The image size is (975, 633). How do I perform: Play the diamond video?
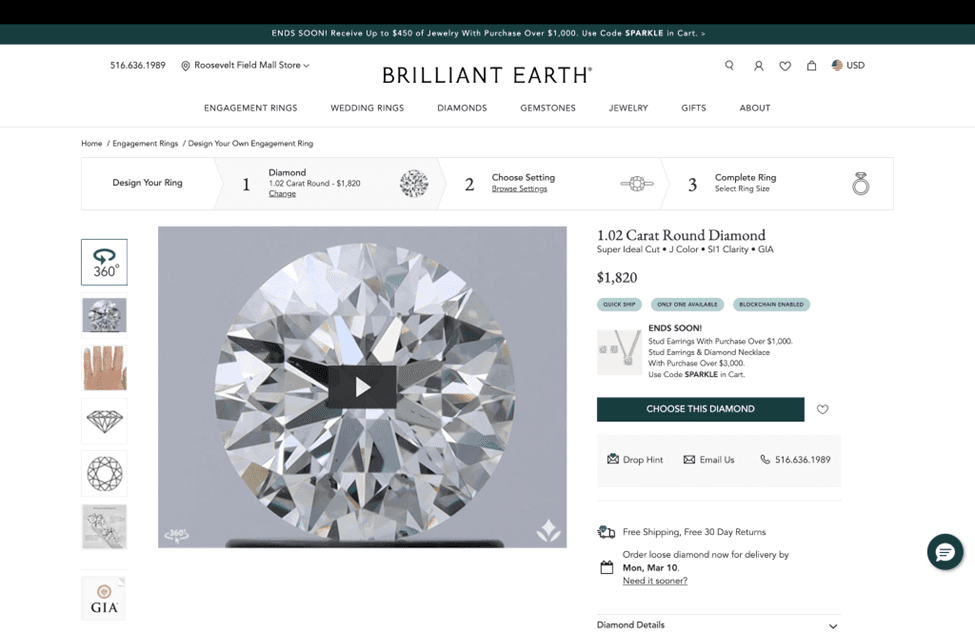(x=362, y=387)
